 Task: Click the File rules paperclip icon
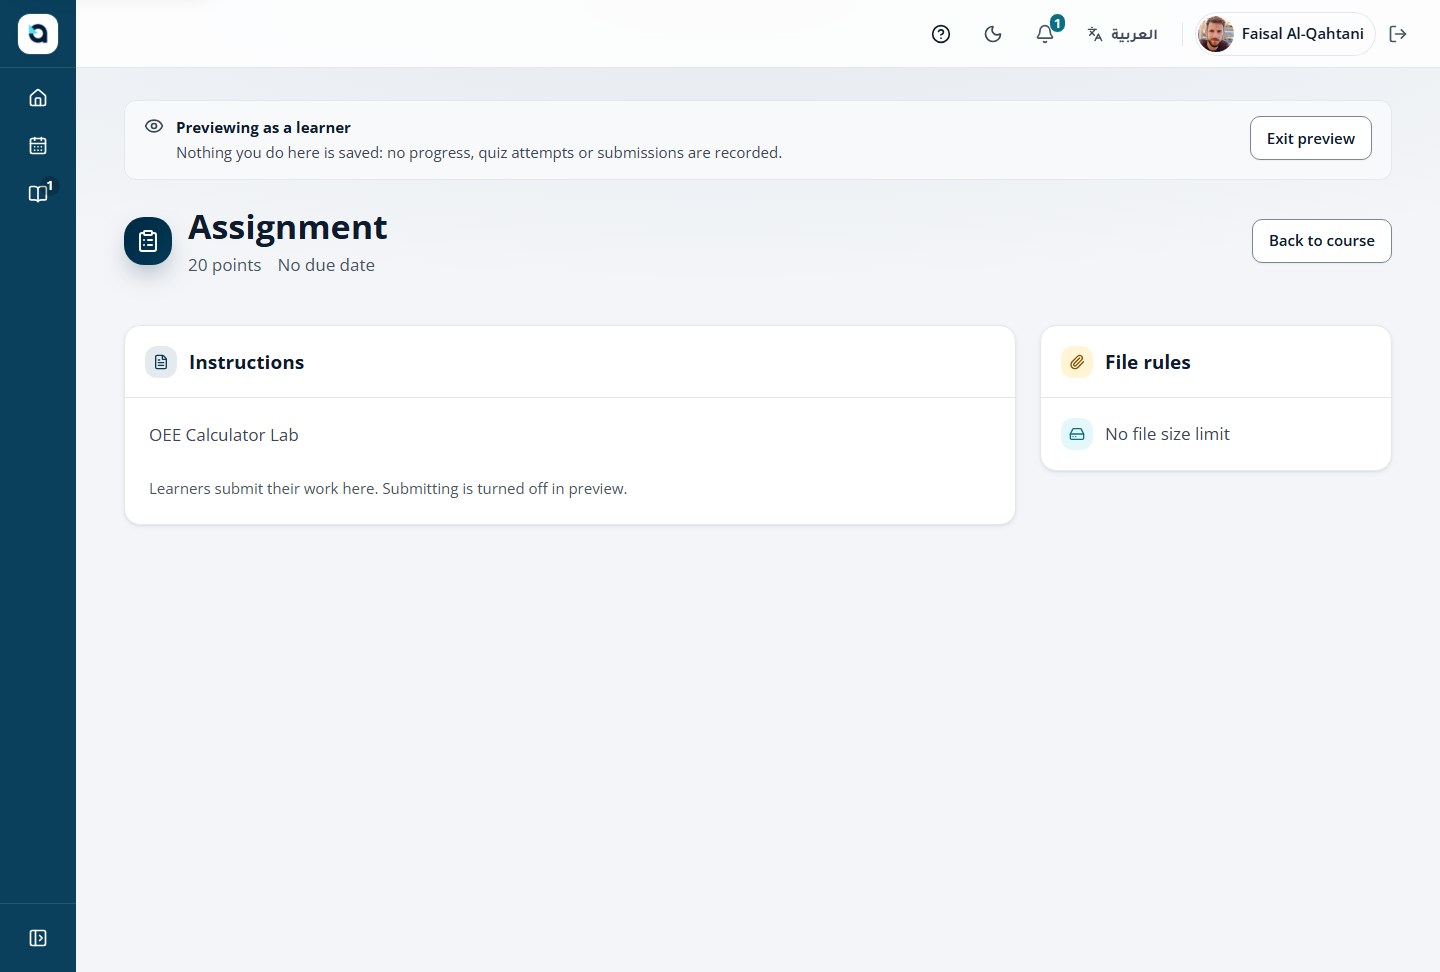tap(1077, 362)
